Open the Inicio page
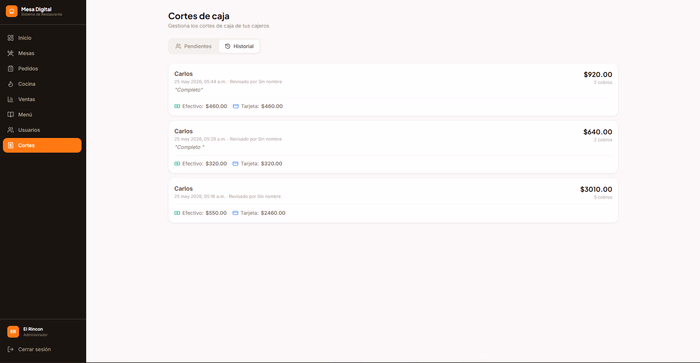The width and height of the screenshot is (700, 363). (42, 38)
